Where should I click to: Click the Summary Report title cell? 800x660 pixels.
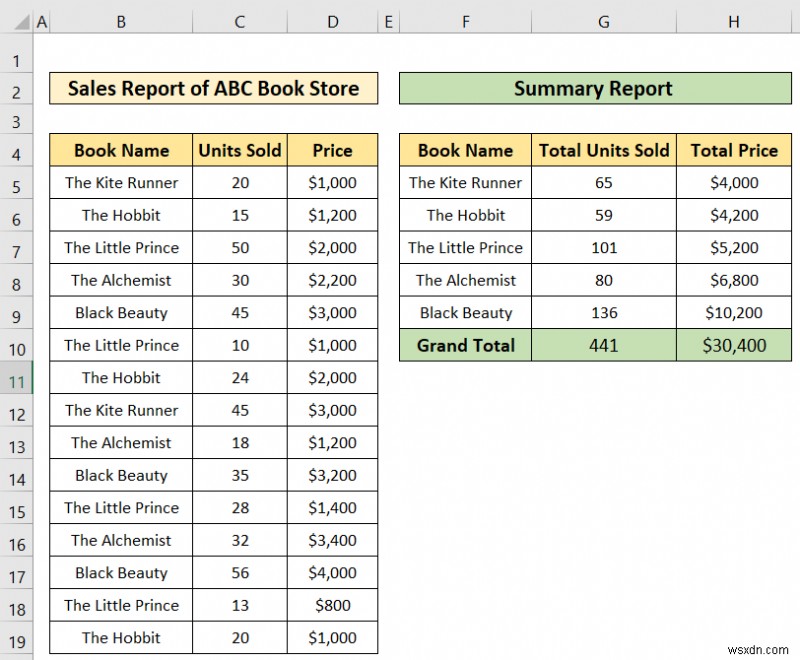click(x=592, y=89)
